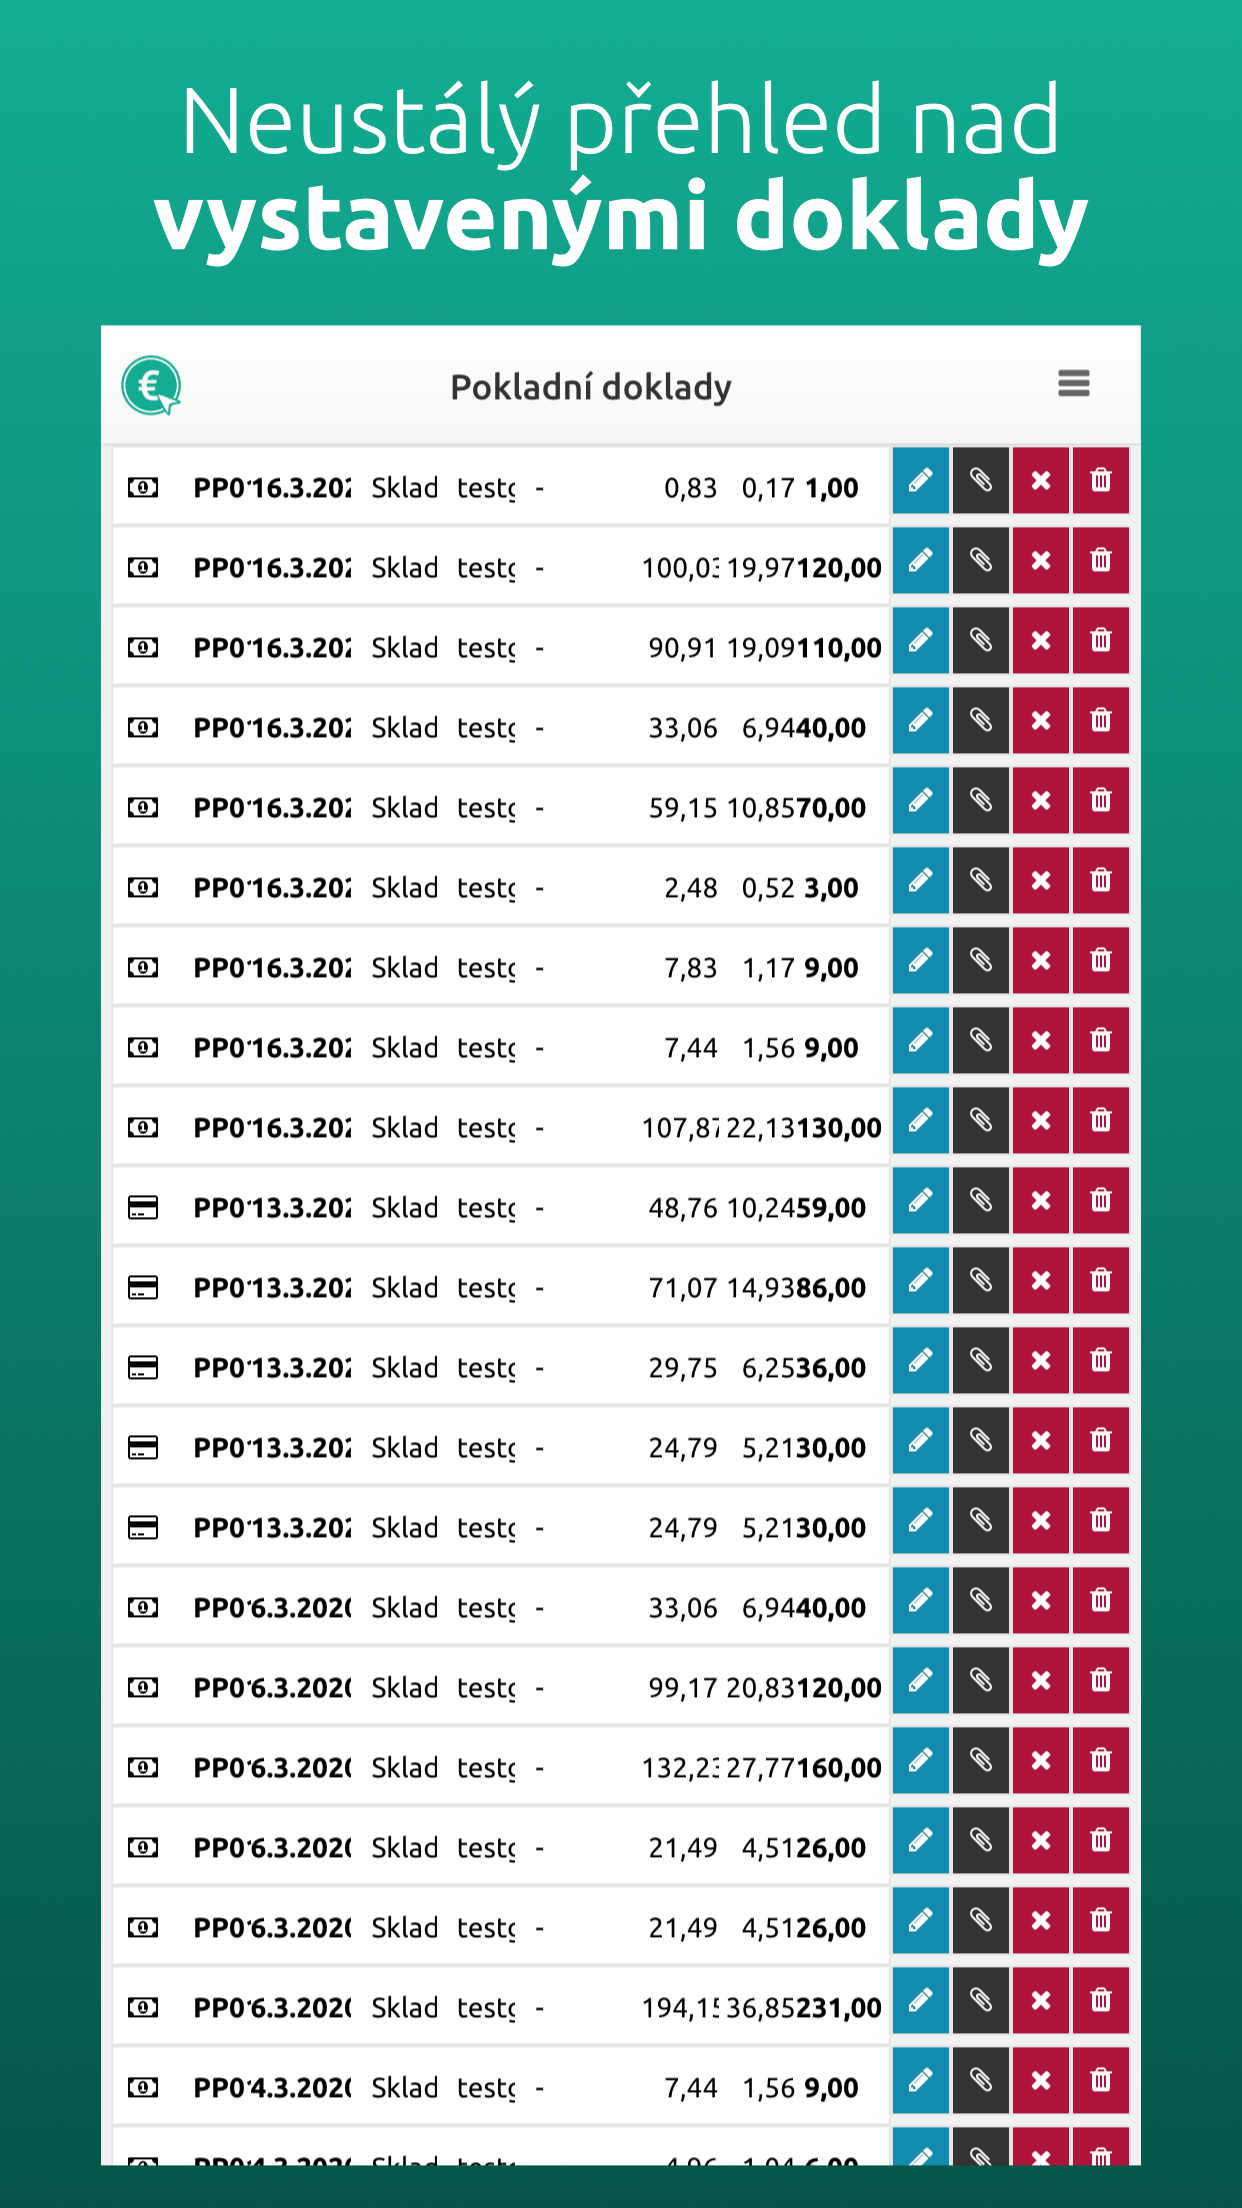The image size is (1242, 2208).
Task: Click the Pokladní doklady header title
Action: pos(590,387)
